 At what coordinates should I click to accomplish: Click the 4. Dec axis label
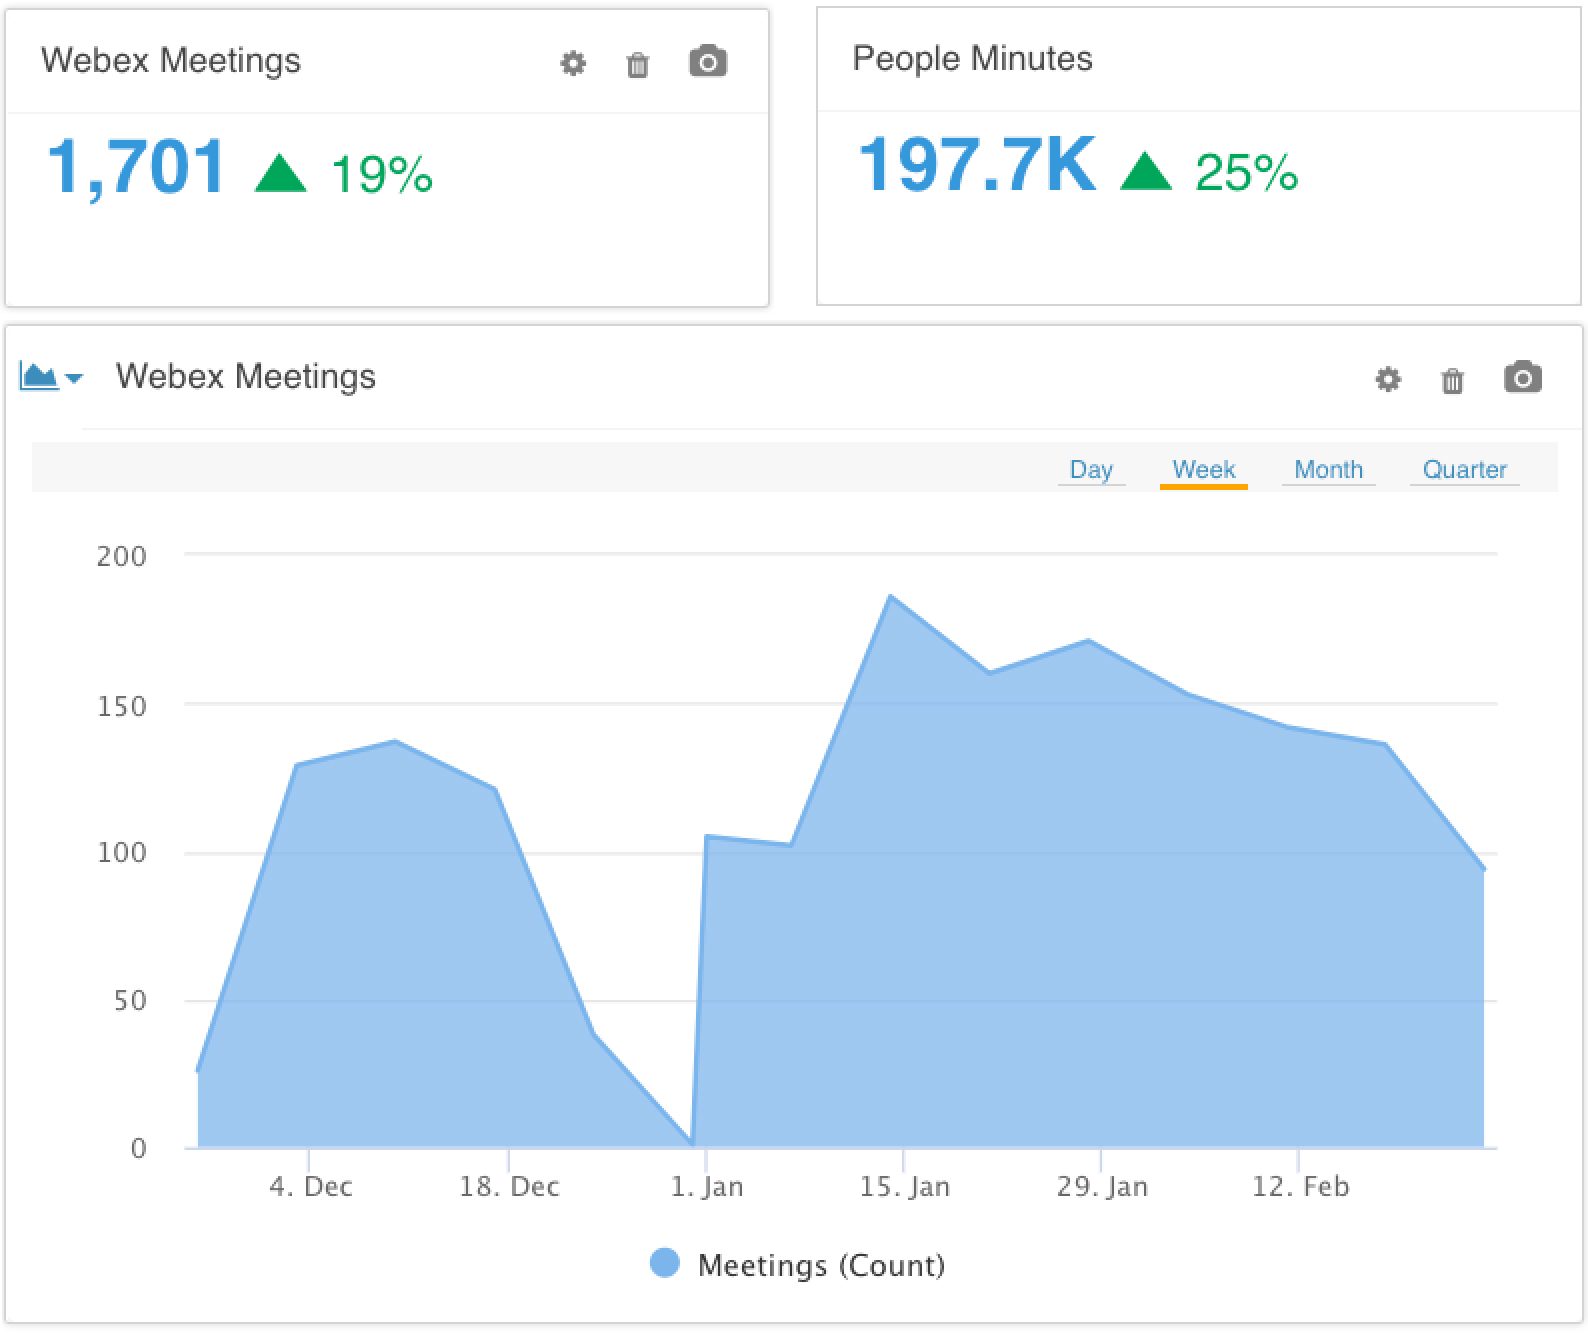click(311, 1187)
